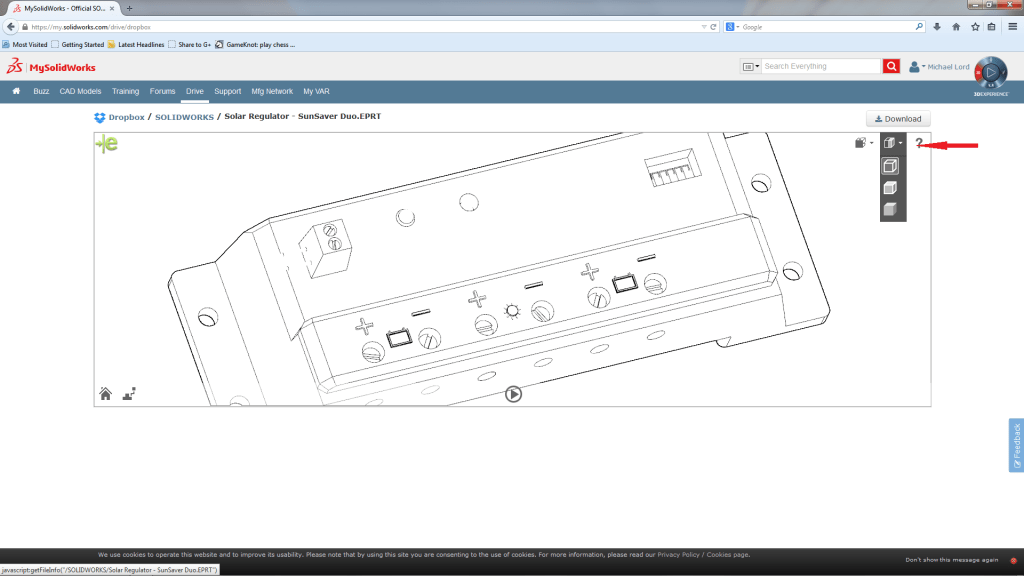The height and width of the screenshot is (576, 1024).
Task: Follow the SOLIDWORKS breadcrumb link
Action: [184, 117]
